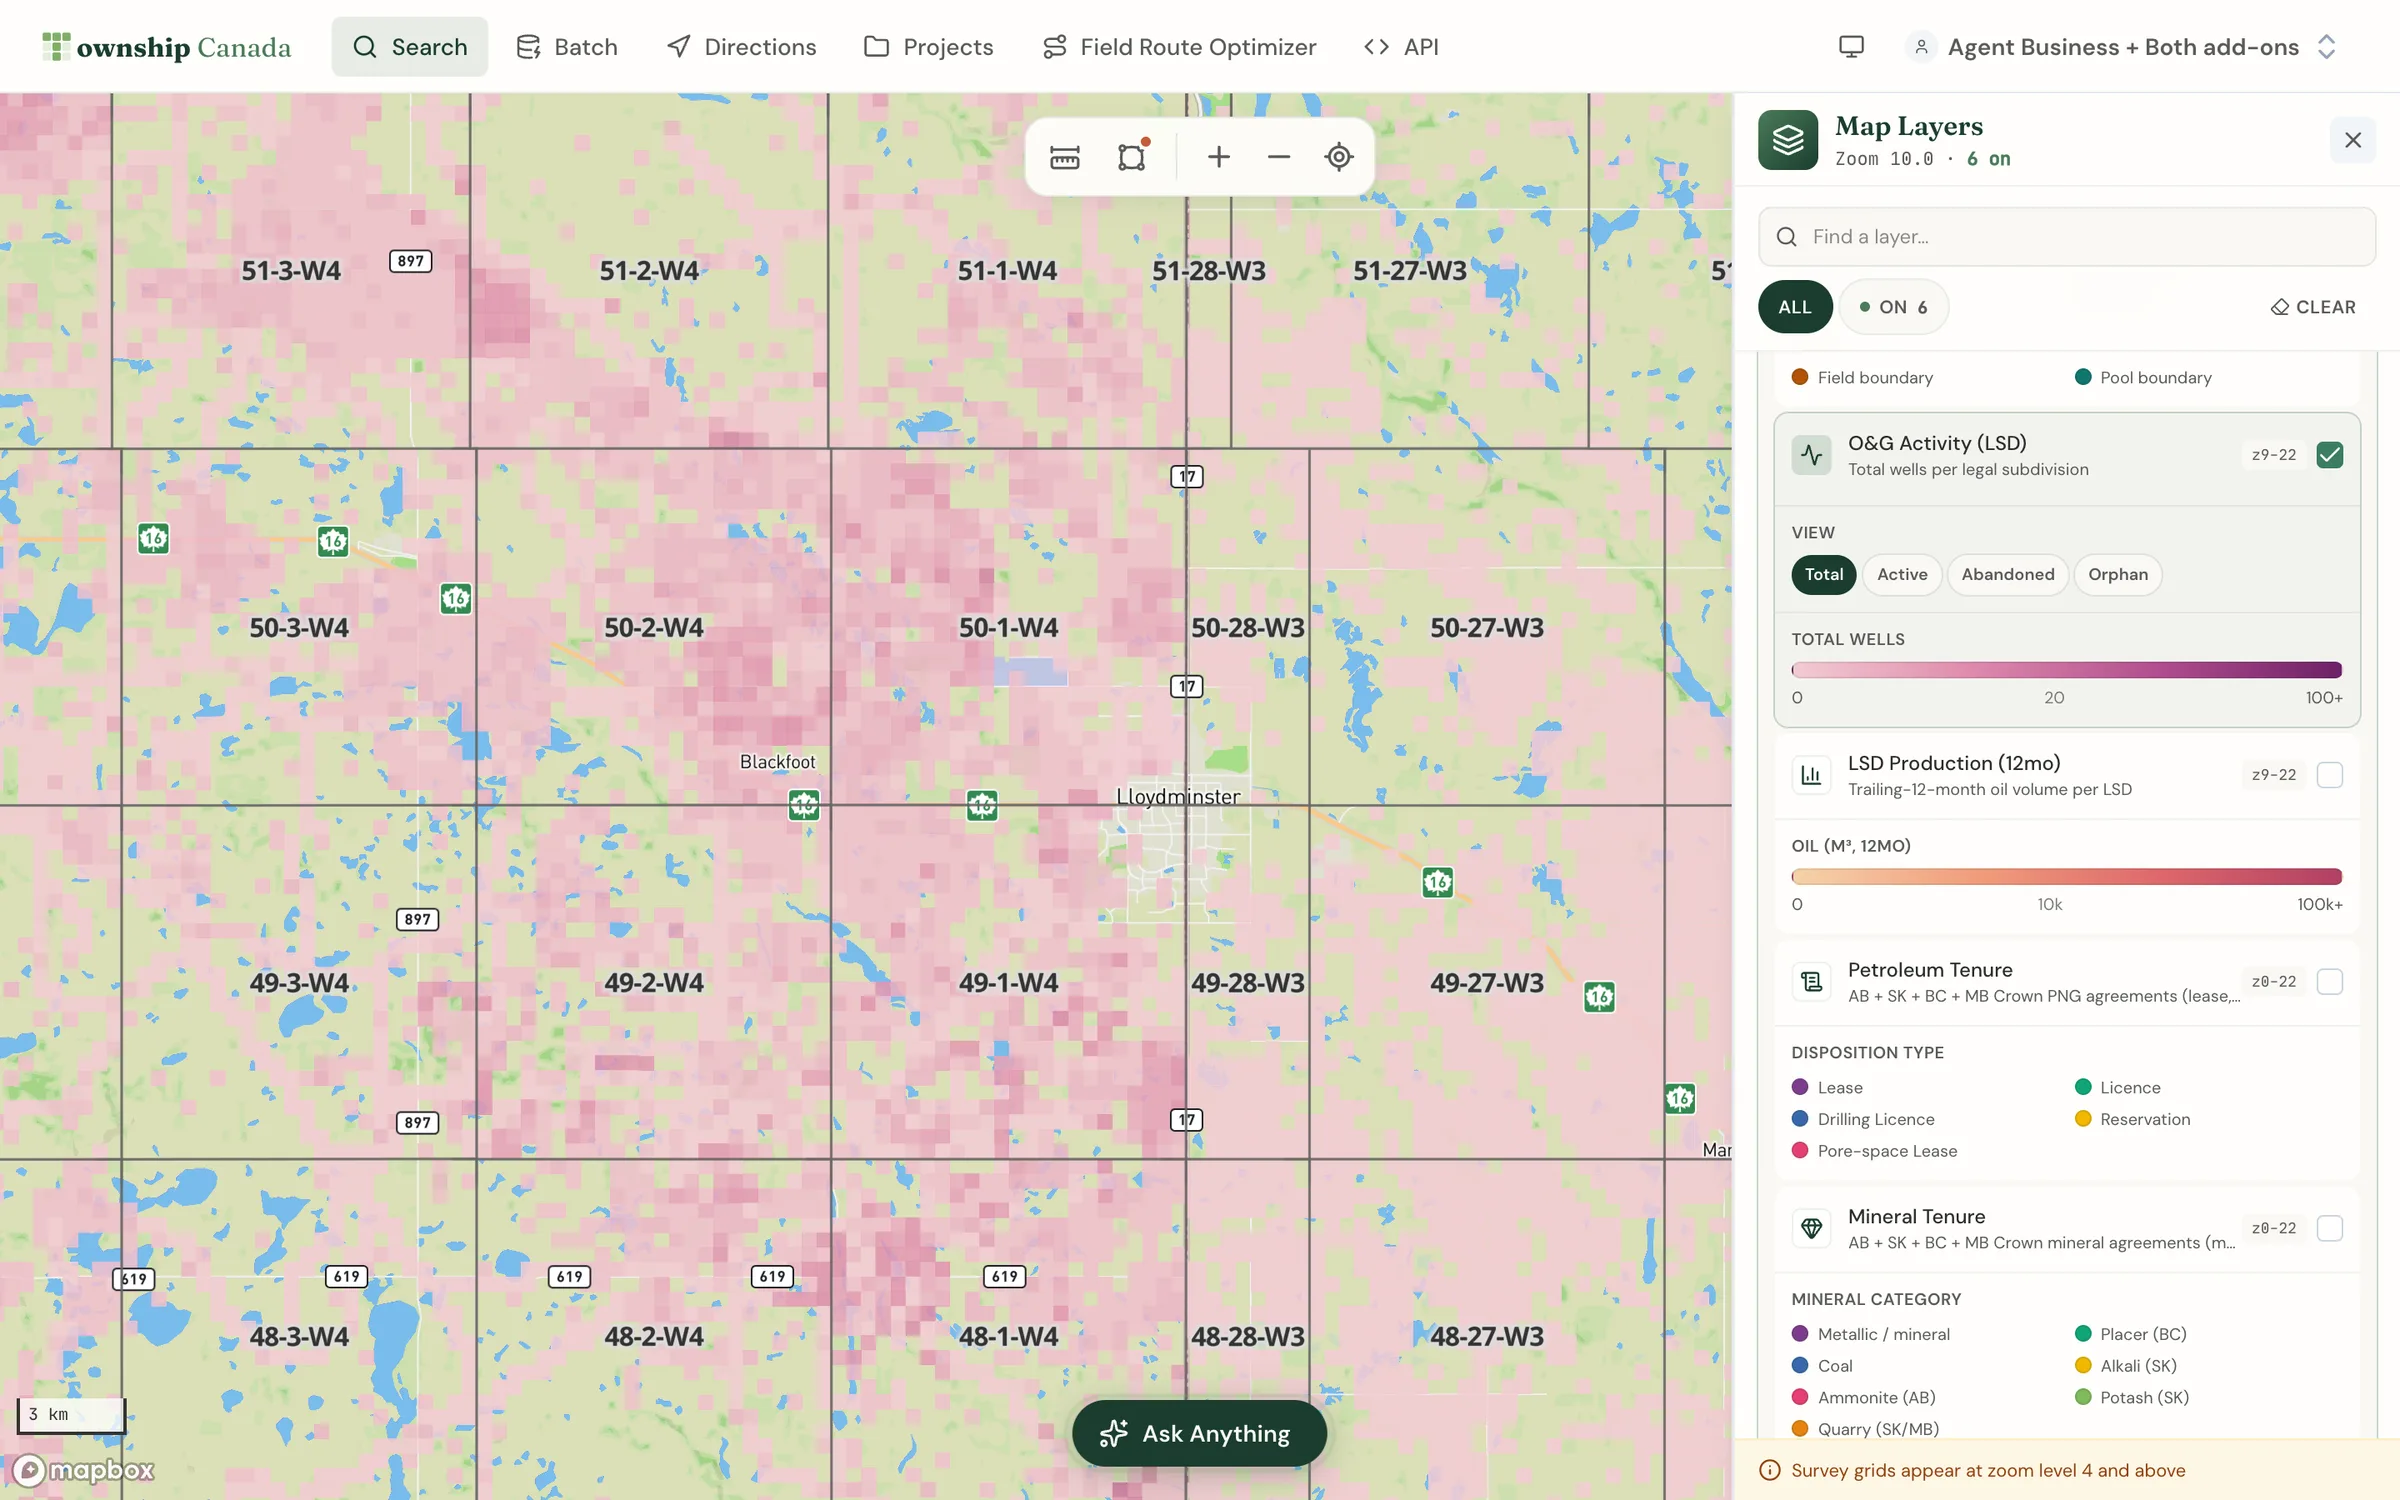Zoom in with the plus icon
The height and width of the screenshot is (1500, 2400).
(1218, 157)
